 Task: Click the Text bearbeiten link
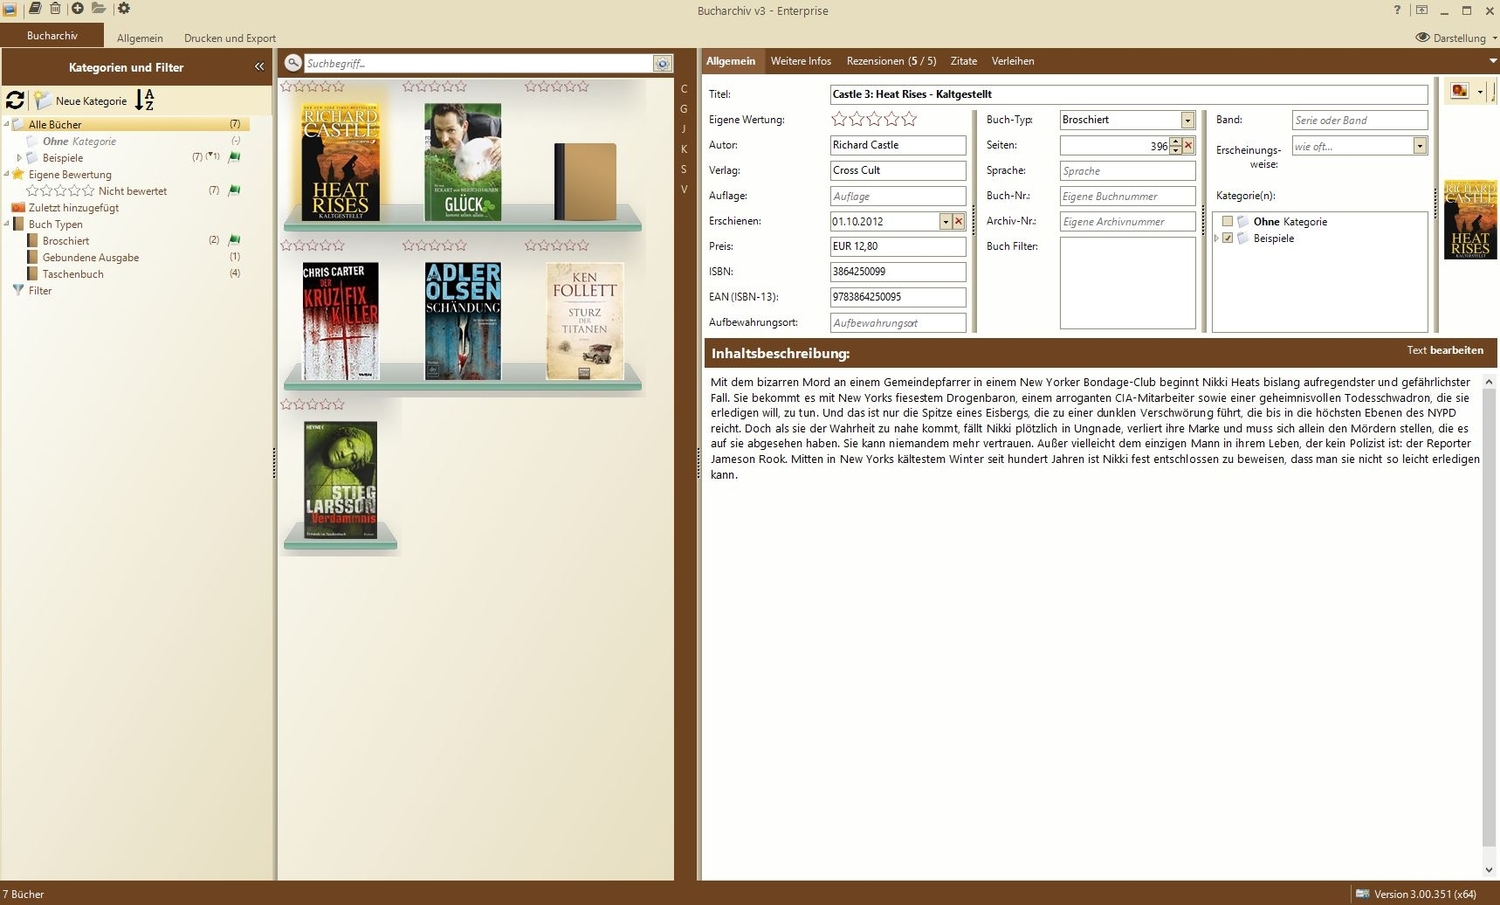pos(1445,350)
